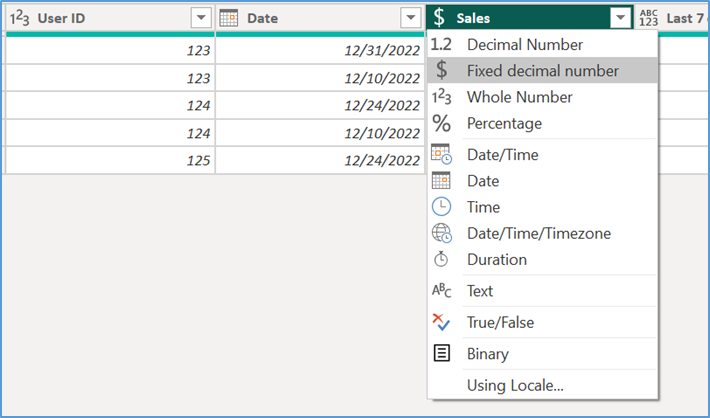Click the dollar icon beside Fixed decimal number
This screenshot has height=418, width=710.
click(x=441, y=70)
